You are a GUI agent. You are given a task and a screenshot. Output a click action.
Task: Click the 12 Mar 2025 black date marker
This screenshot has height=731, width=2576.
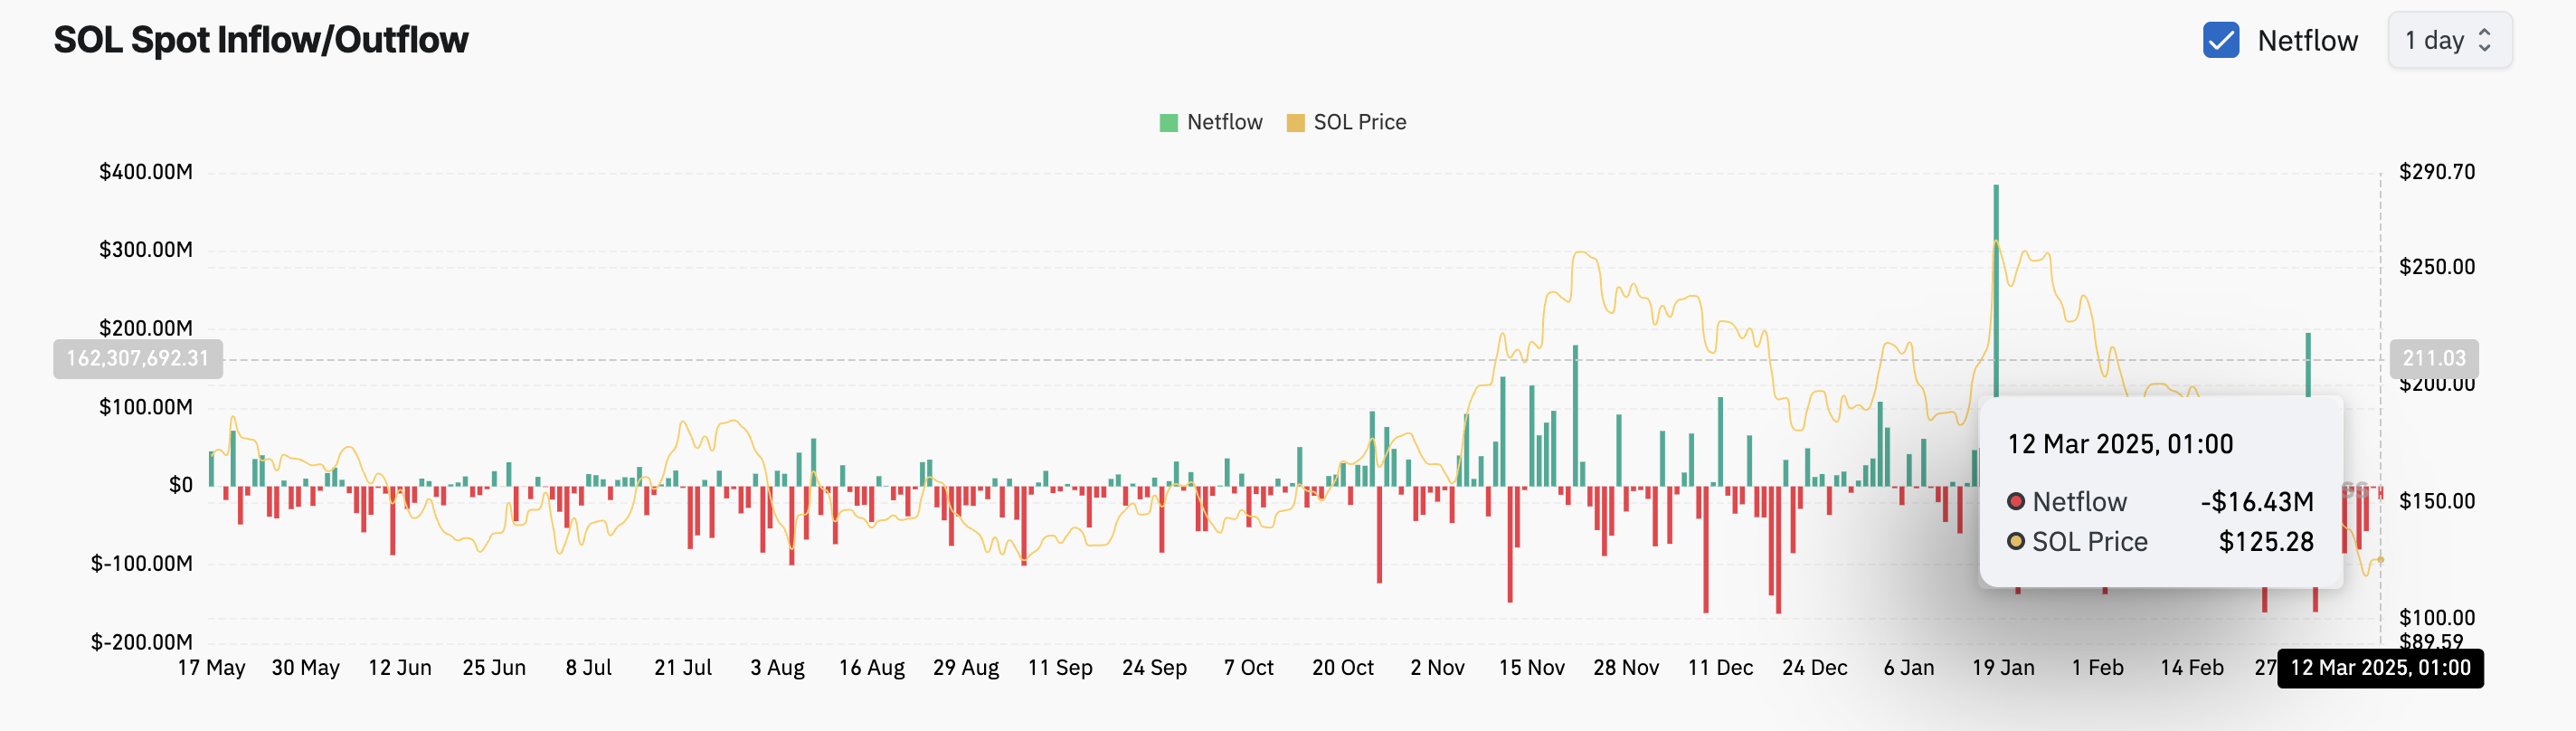click(x=2380, y=667)
